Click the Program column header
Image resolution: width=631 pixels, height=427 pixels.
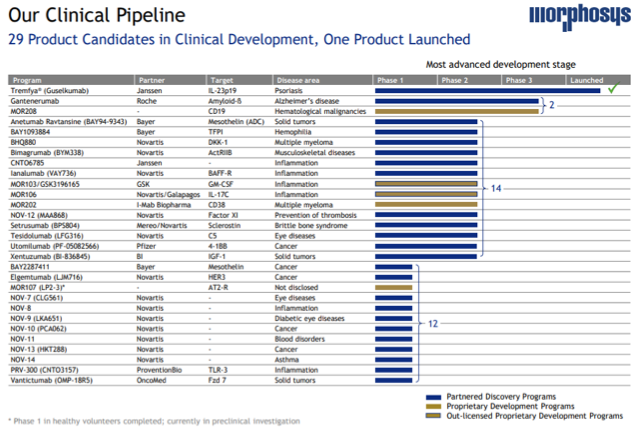pos(26,80)
